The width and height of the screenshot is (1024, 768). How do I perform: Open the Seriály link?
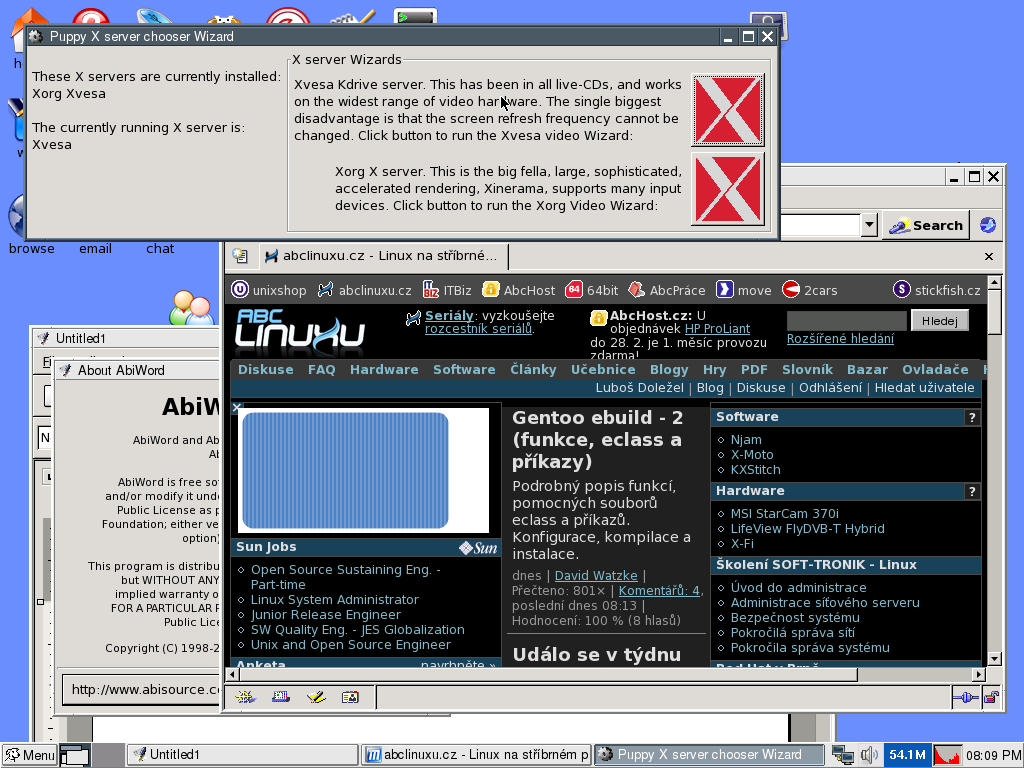449,315
